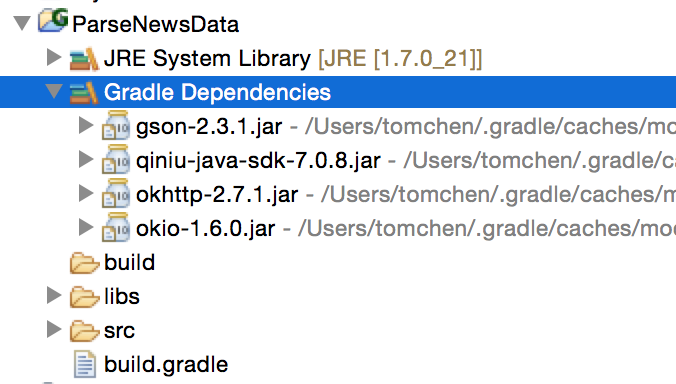Expand the okhttp-2.7.1.jar entry
Image resolution: width=676 pixels, height=384 pixels.
pos(86,193)
